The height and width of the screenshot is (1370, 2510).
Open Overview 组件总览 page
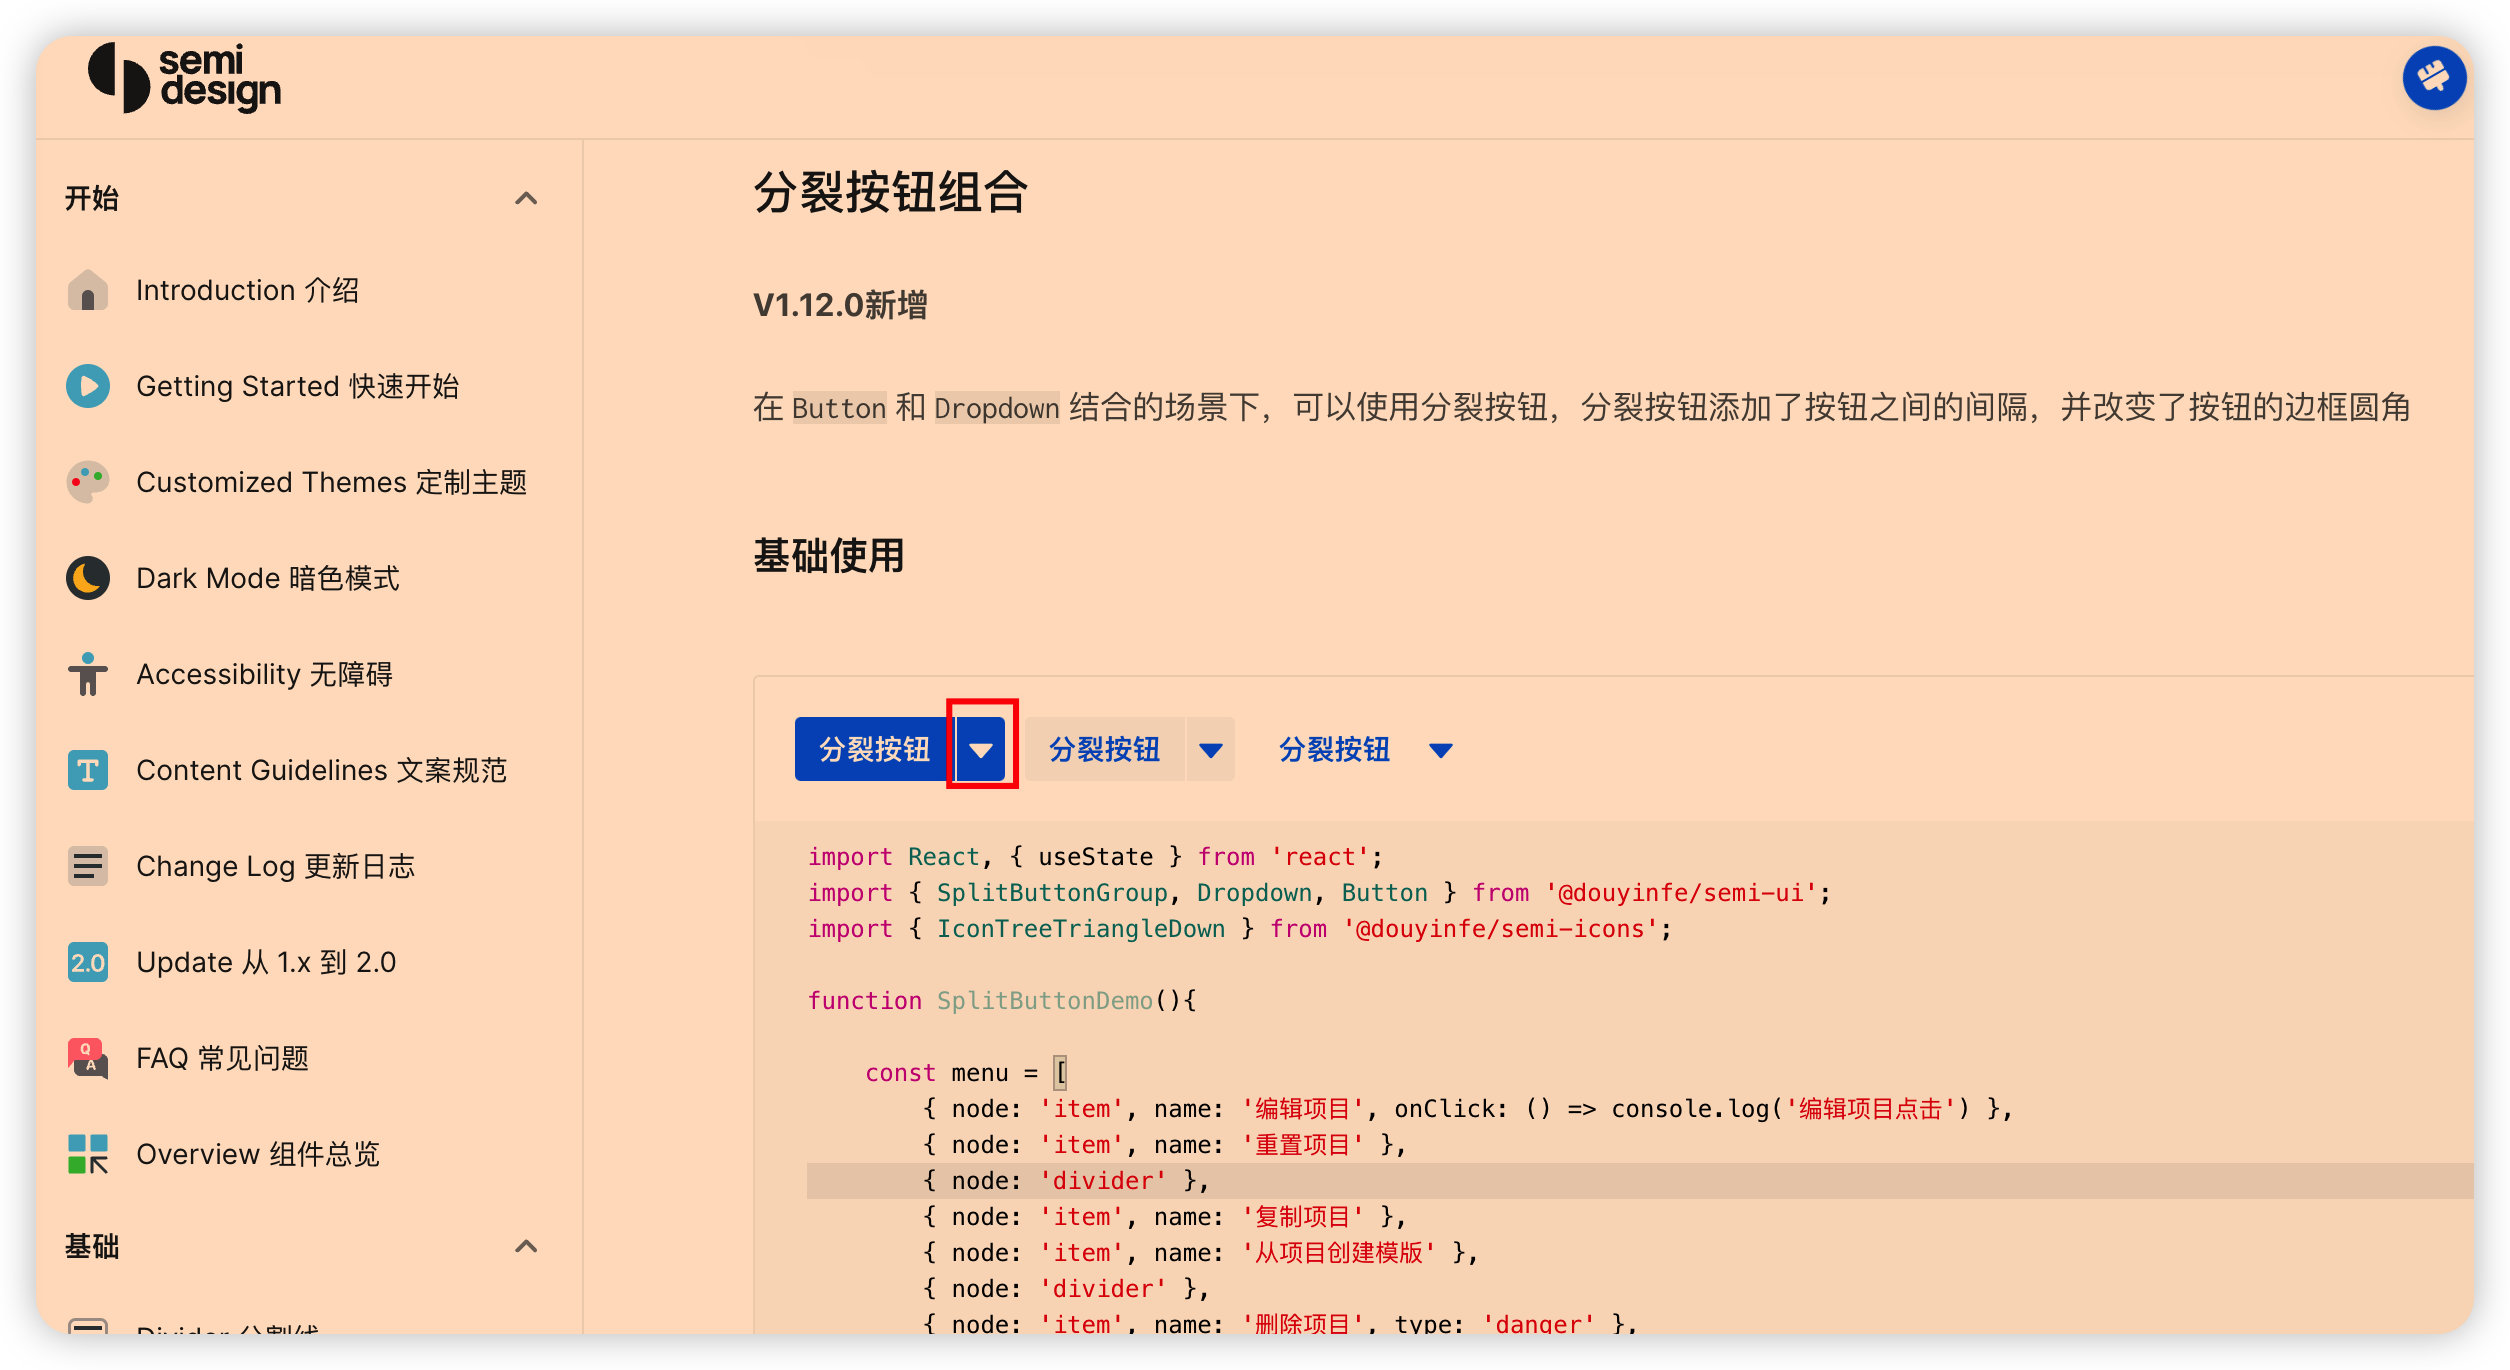[258, 1154]
